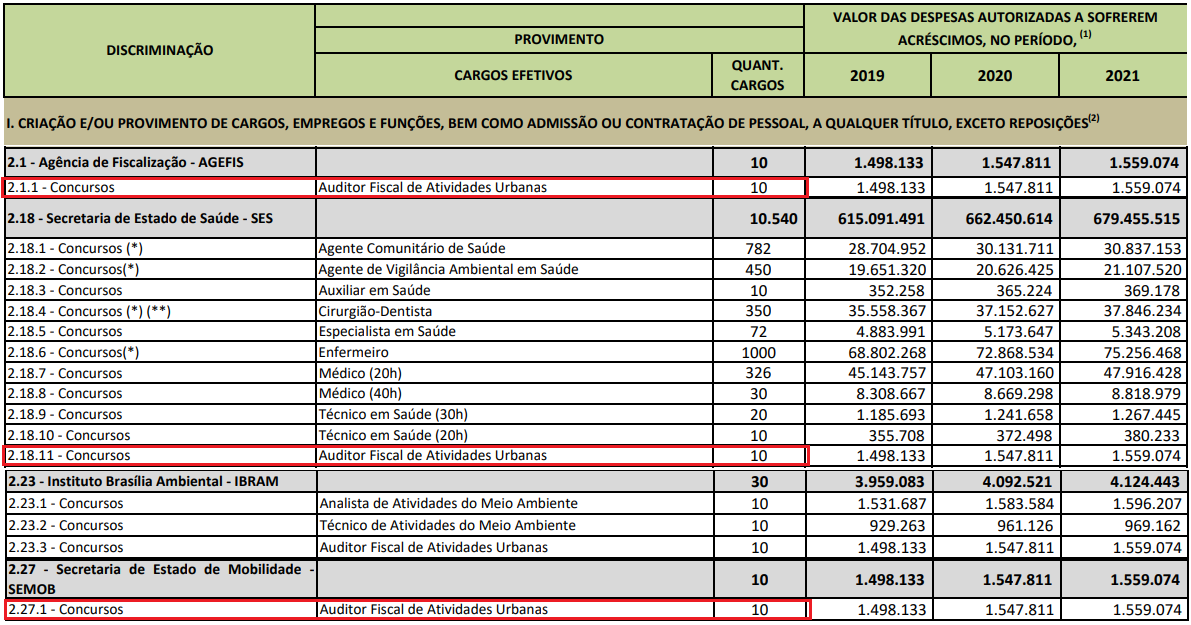Select the QUANT. CARGOS header

[x=757, y=75]
